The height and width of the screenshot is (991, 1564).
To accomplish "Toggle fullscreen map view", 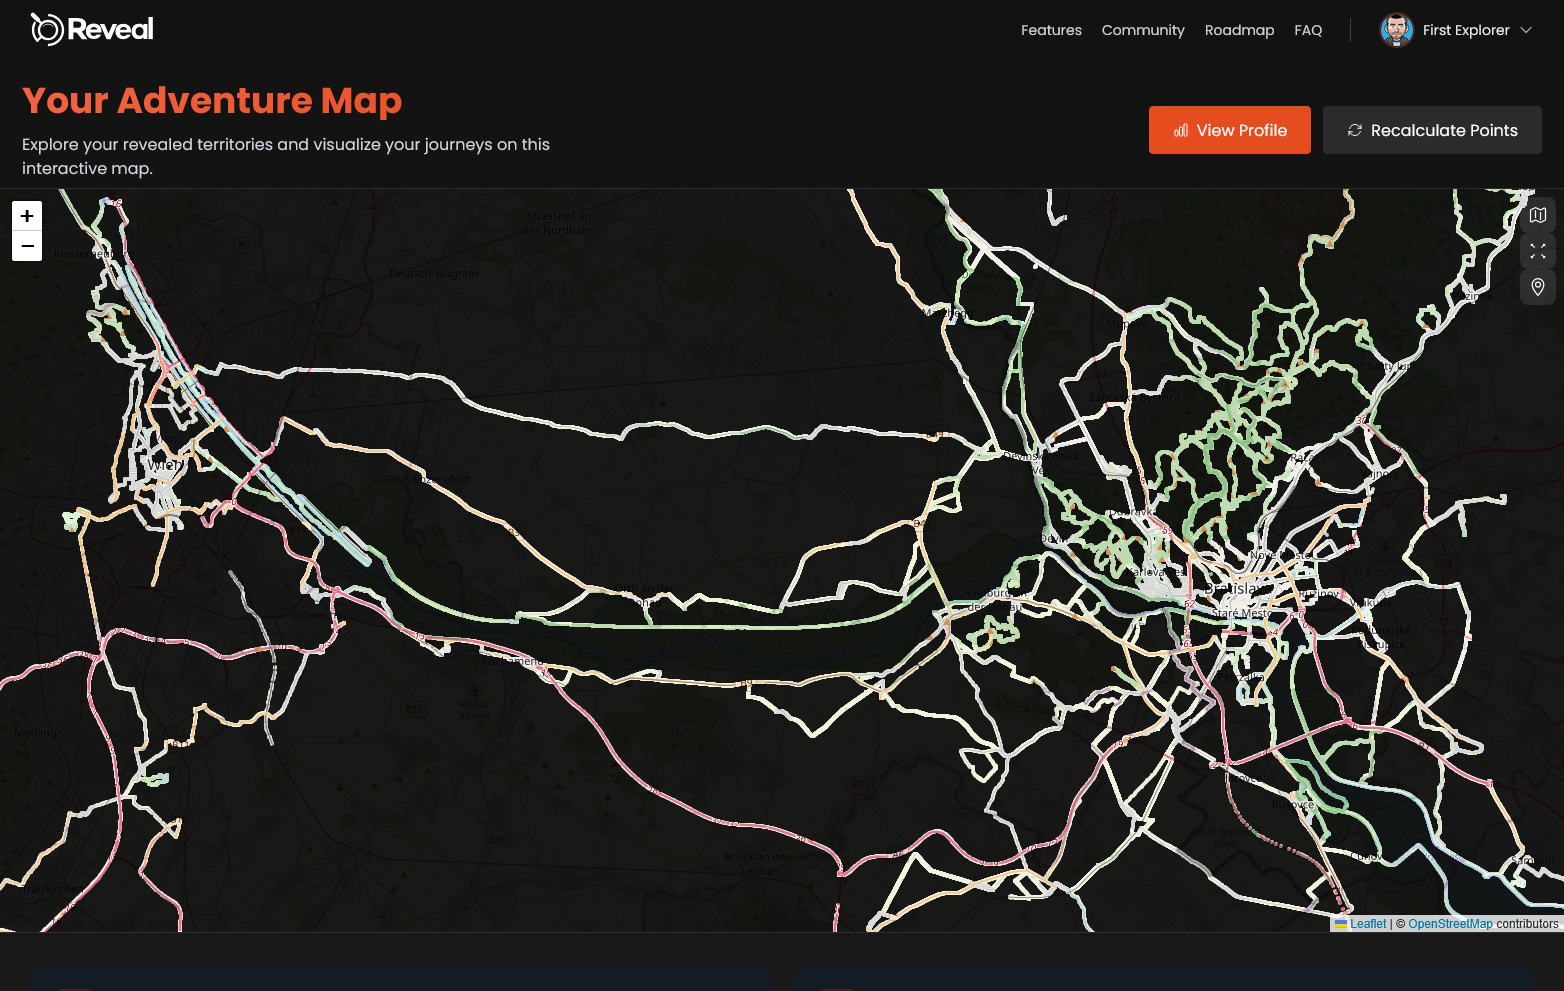I will click(x=1538, y=251).
